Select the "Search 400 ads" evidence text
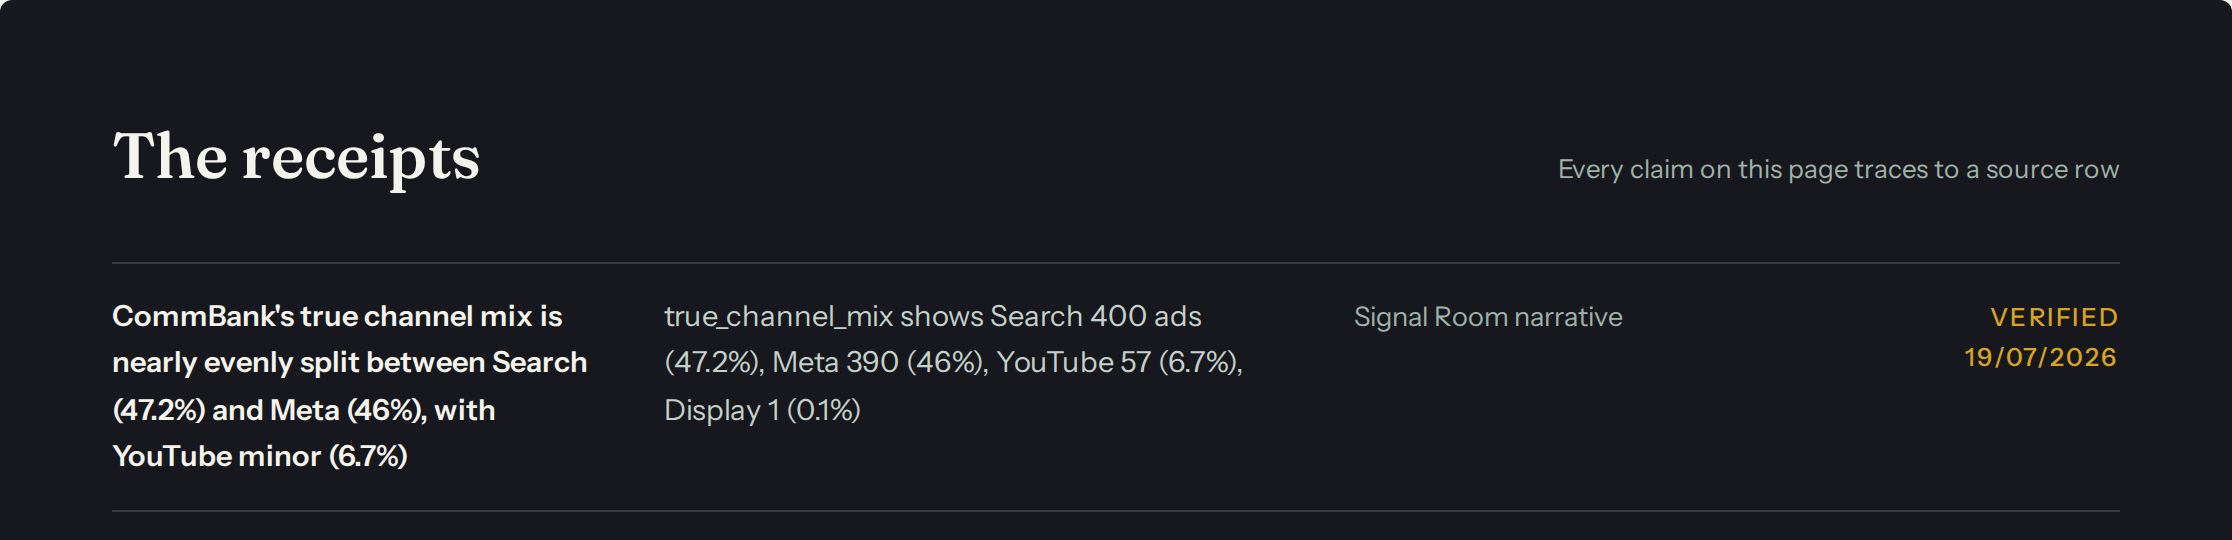This screenshot has width=2232, height=540. (x=1095, y=316)
